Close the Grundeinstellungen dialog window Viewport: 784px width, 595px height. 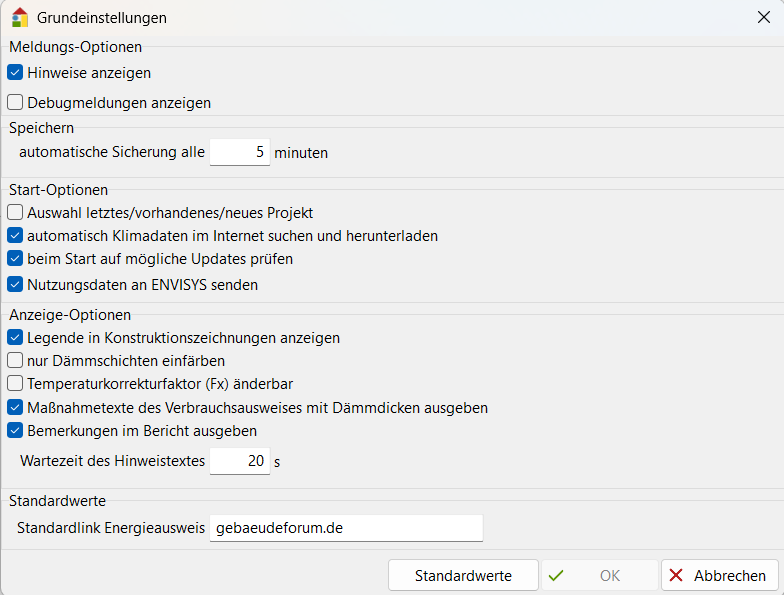763,17
